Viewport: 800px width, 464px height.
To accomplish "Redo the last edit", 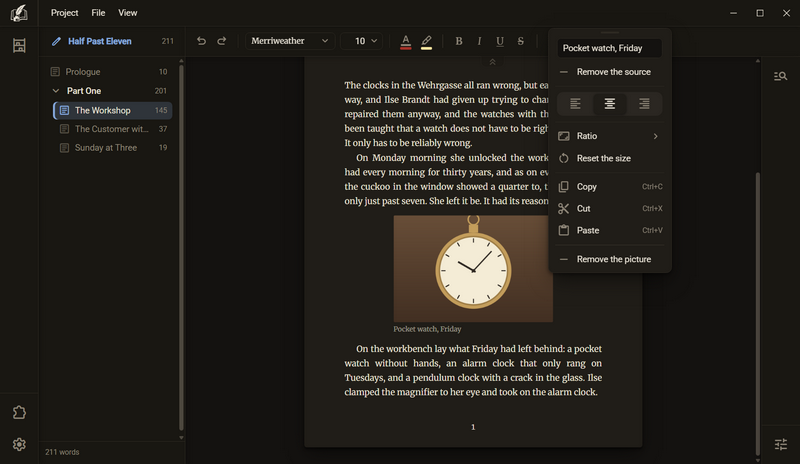I will point(221,41).
